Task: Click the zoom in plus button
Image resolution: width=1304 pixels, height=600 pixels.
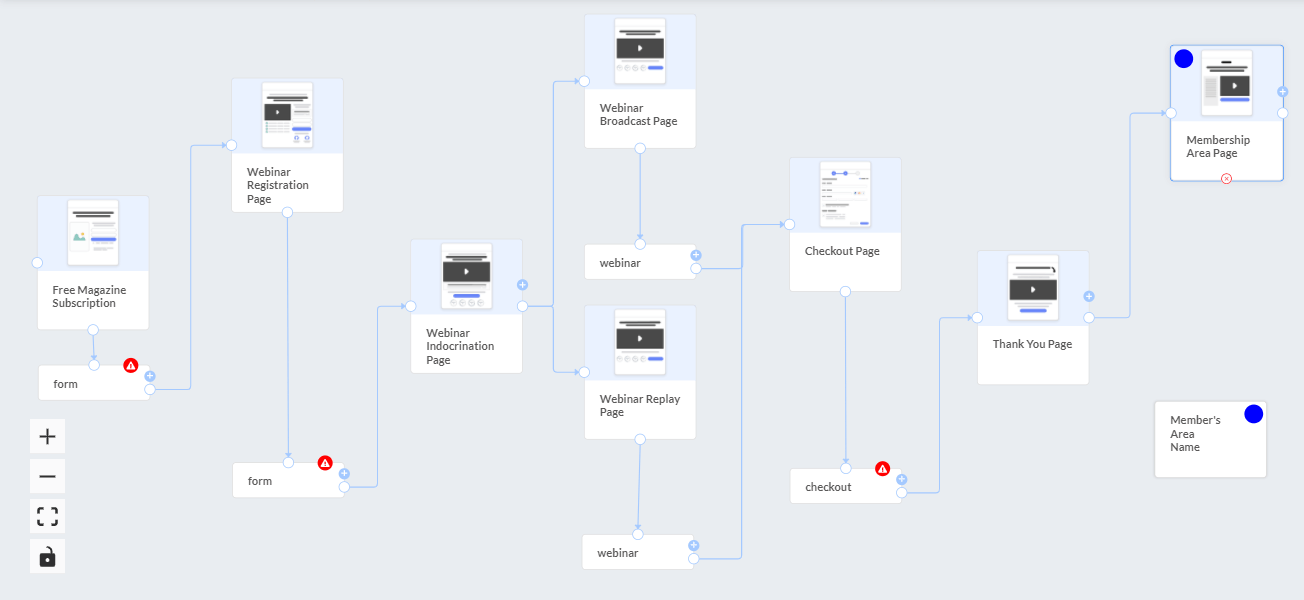Action: click(47, 436)
